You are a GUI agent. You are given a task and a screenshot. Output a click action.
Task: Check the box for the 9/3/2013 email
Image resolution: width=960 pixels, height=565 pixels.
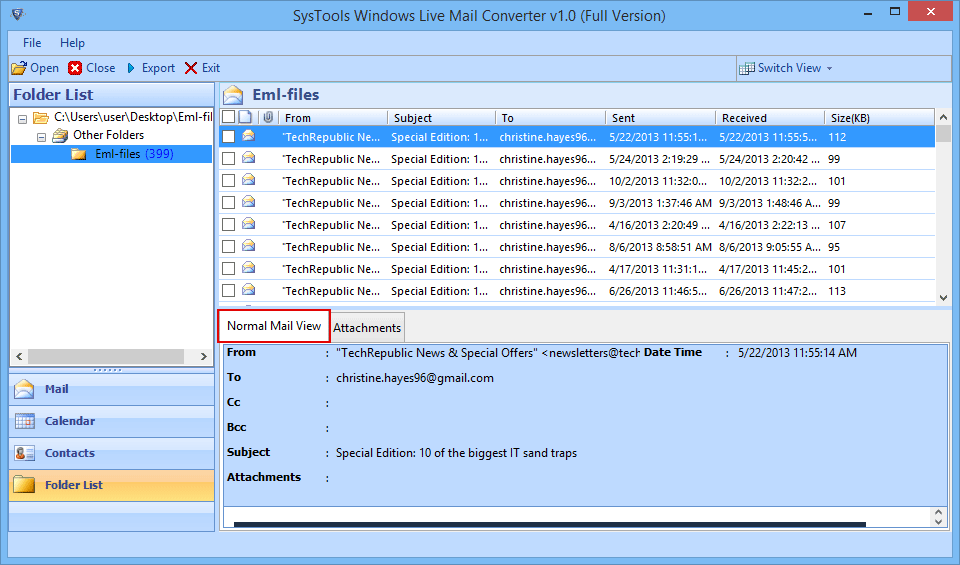click(x=228, y=203)
